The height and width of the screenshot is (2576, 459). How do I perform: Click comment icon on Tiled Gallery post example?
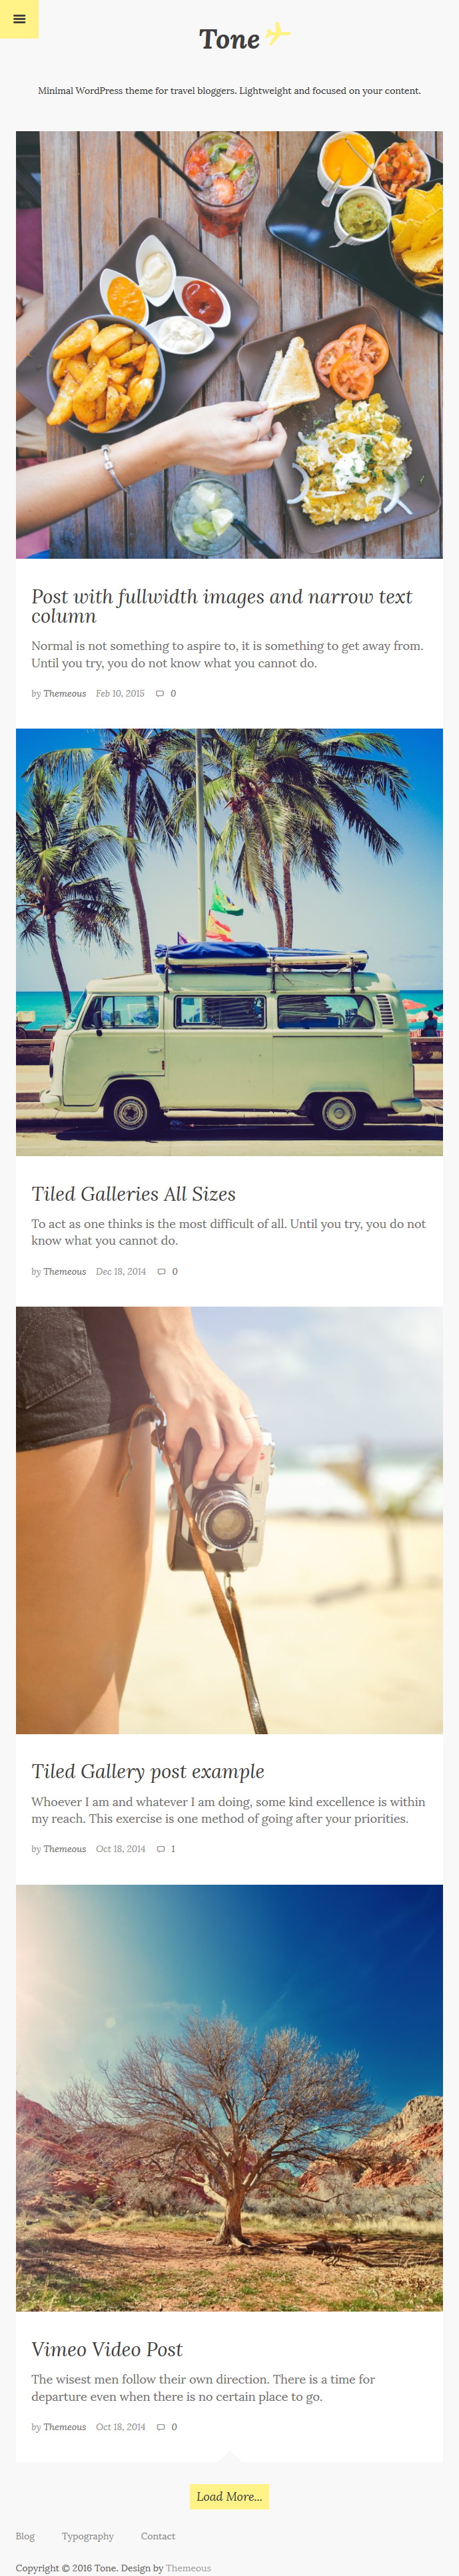click(161, 1849)
